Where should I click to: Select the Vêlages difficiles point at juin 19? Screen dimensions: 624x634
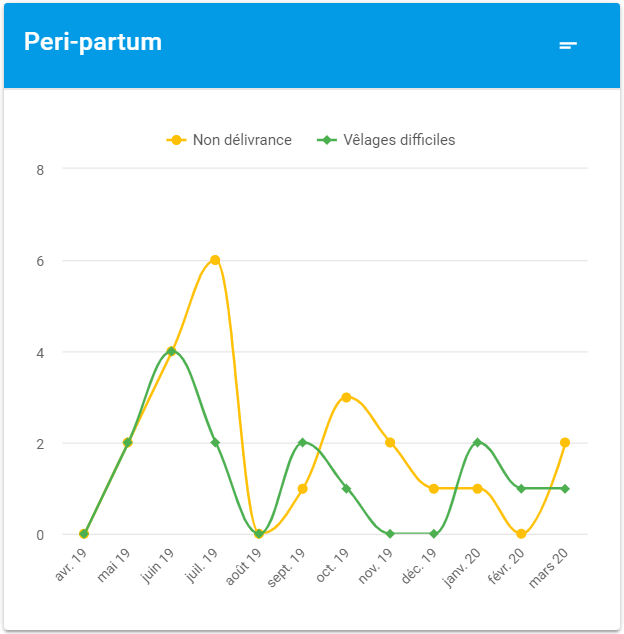pos(171,351)
